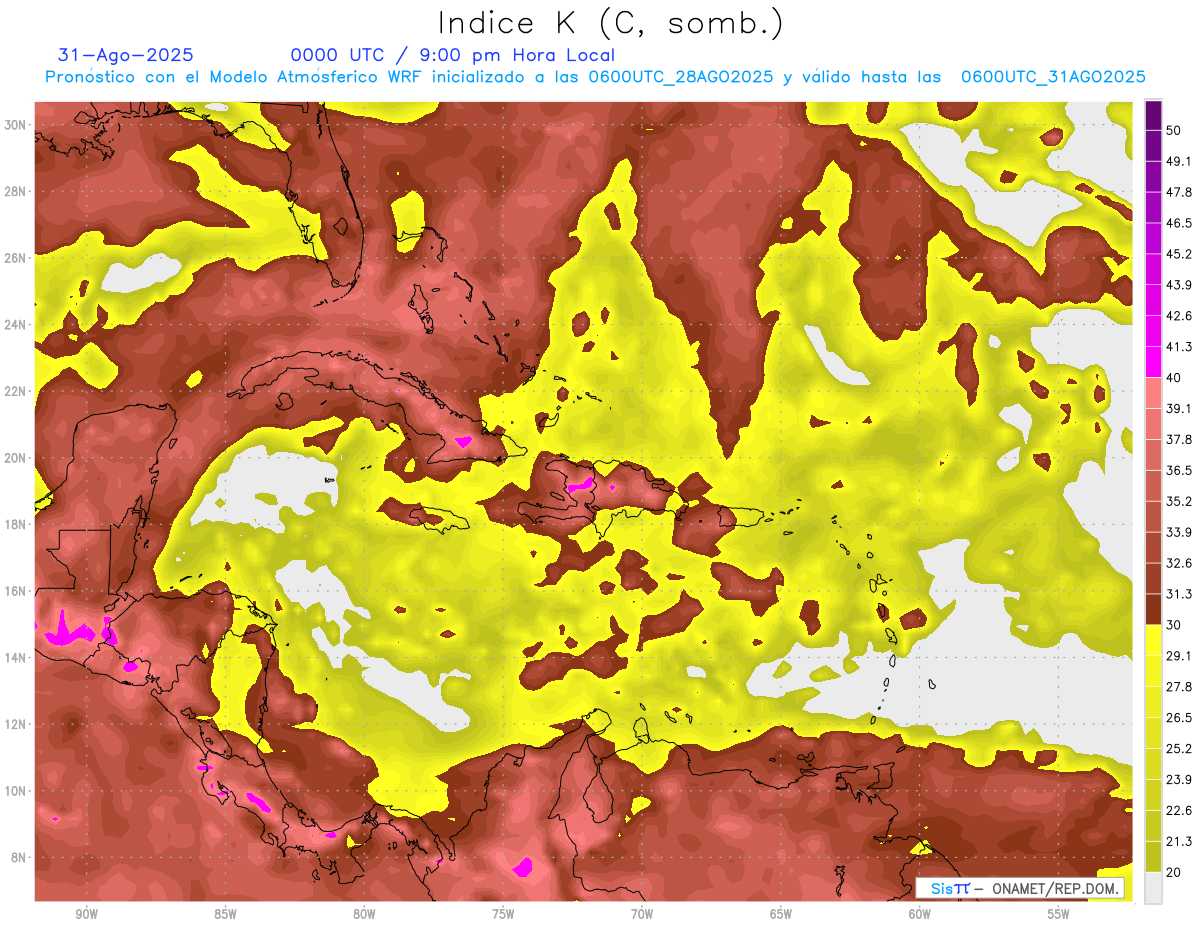Viewport: 1200px width, 927px height.
Task: Click the '43.9' scale label
Action: 1178,285
